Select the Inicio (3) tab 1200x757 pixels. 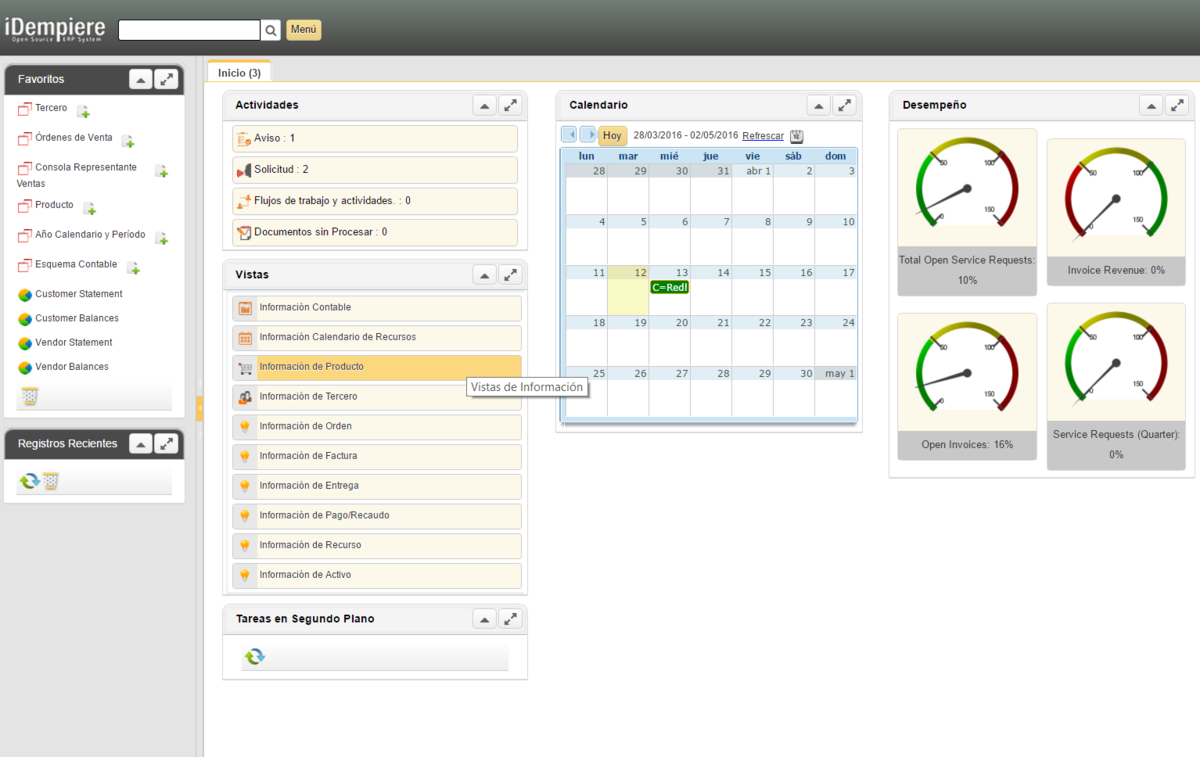[239, 72]
